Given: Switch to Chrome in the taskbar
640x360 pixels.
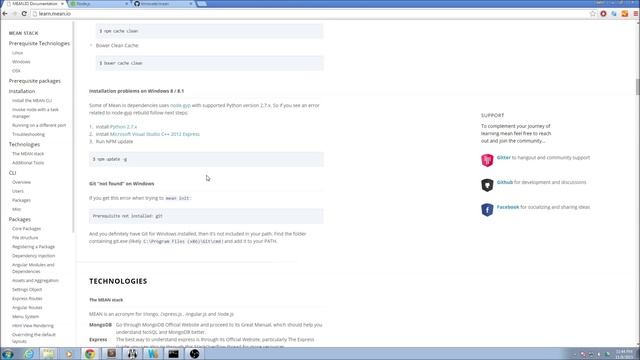Looking at the screenshot, I should (x=90, y=354).
